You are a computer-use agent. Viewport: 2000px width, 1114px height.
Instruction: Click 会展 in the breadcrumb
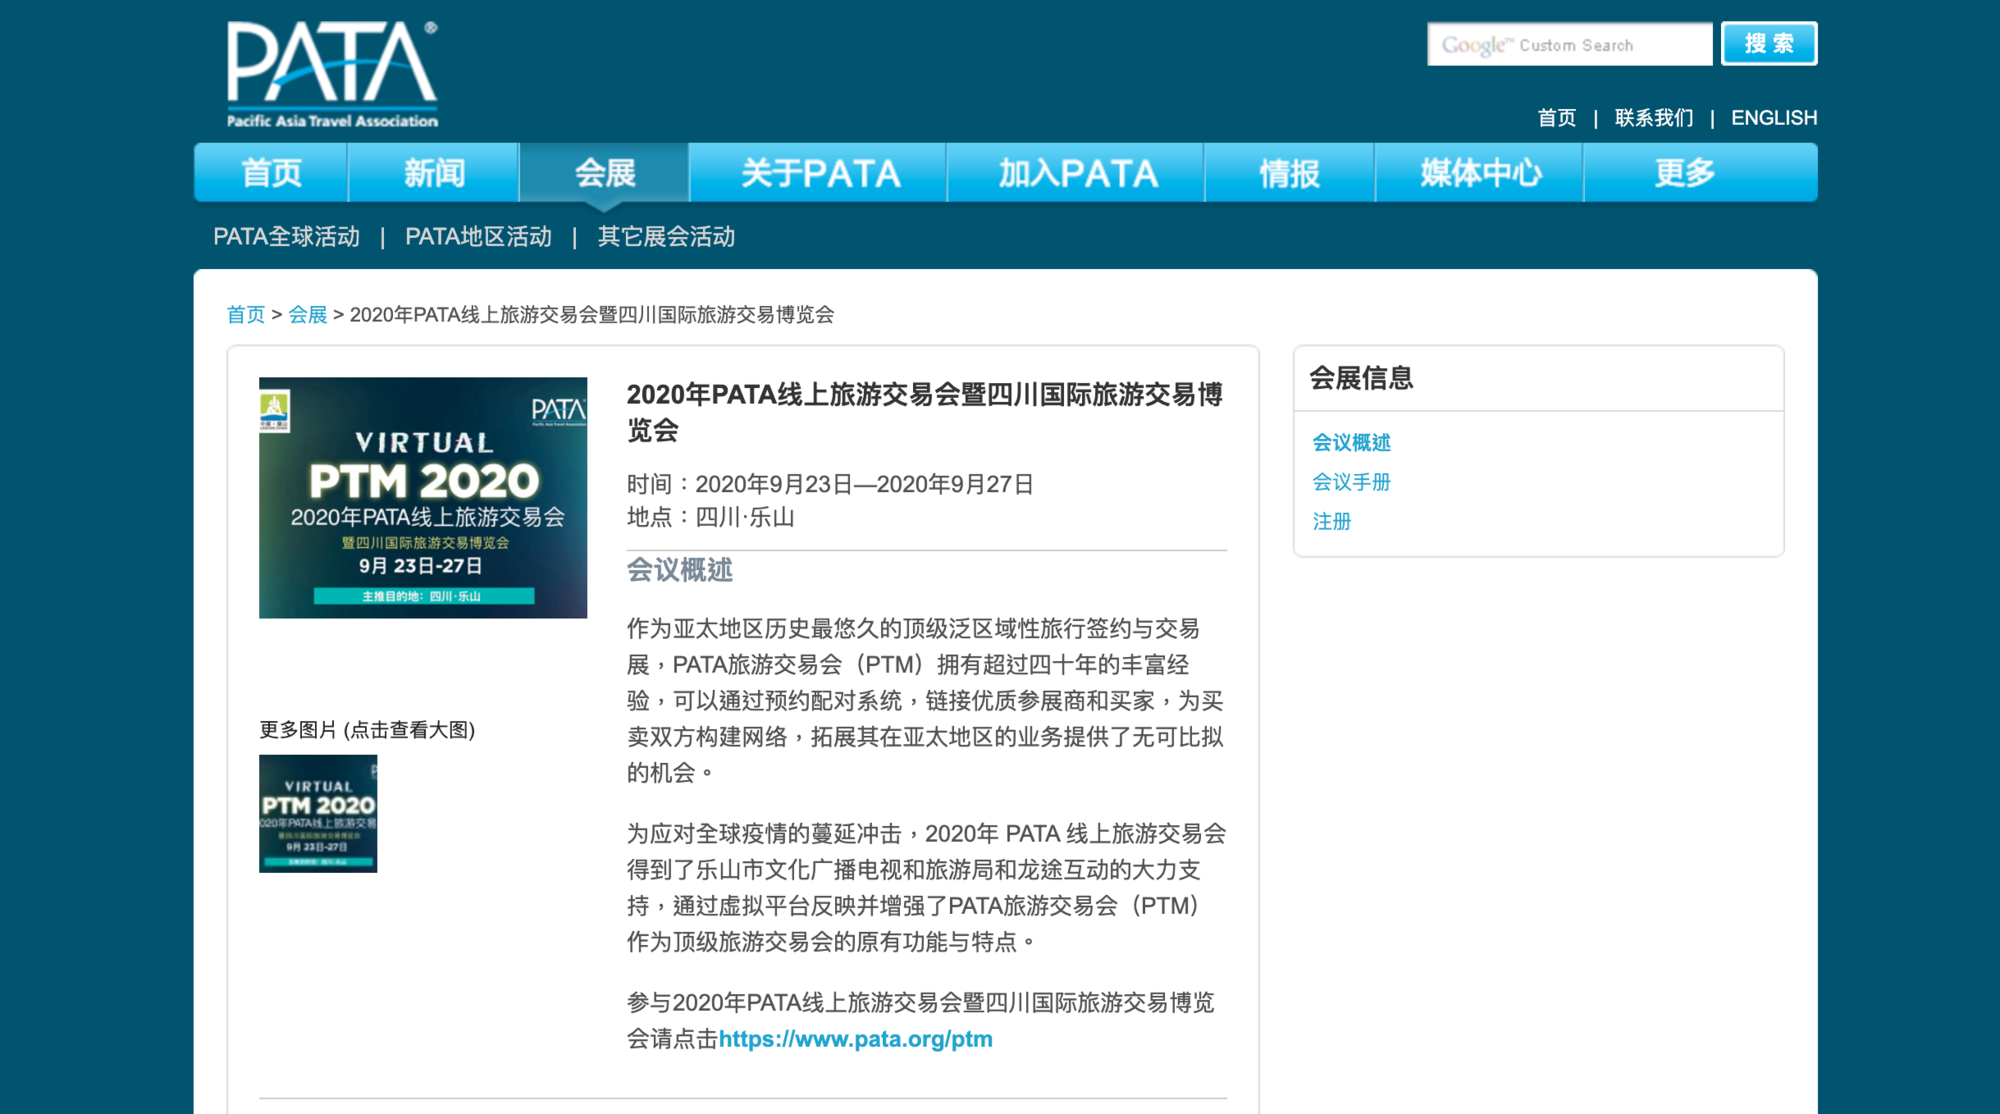308,315
